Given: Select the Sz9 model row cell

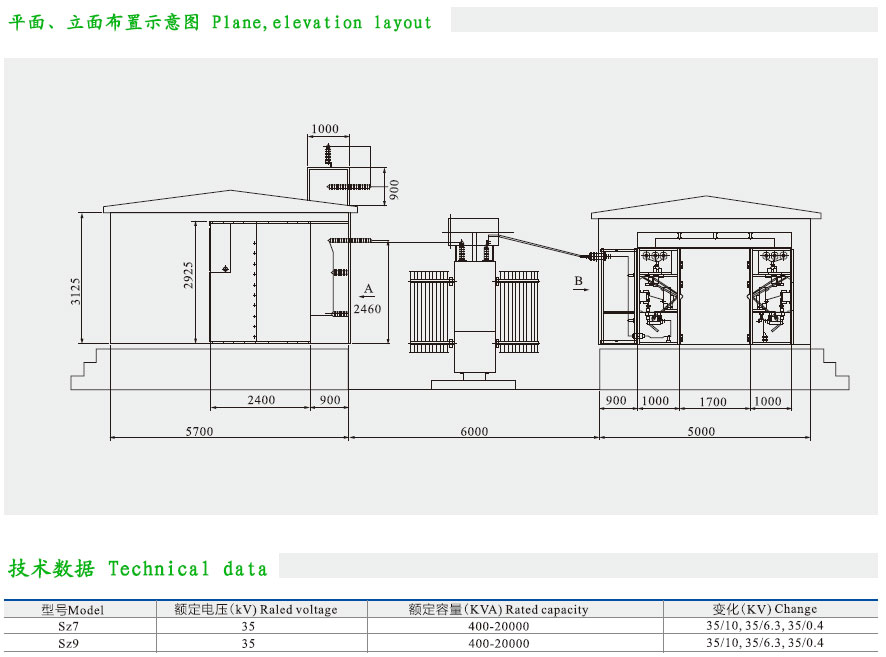Looking at the screenshot, I should point(68,644).
